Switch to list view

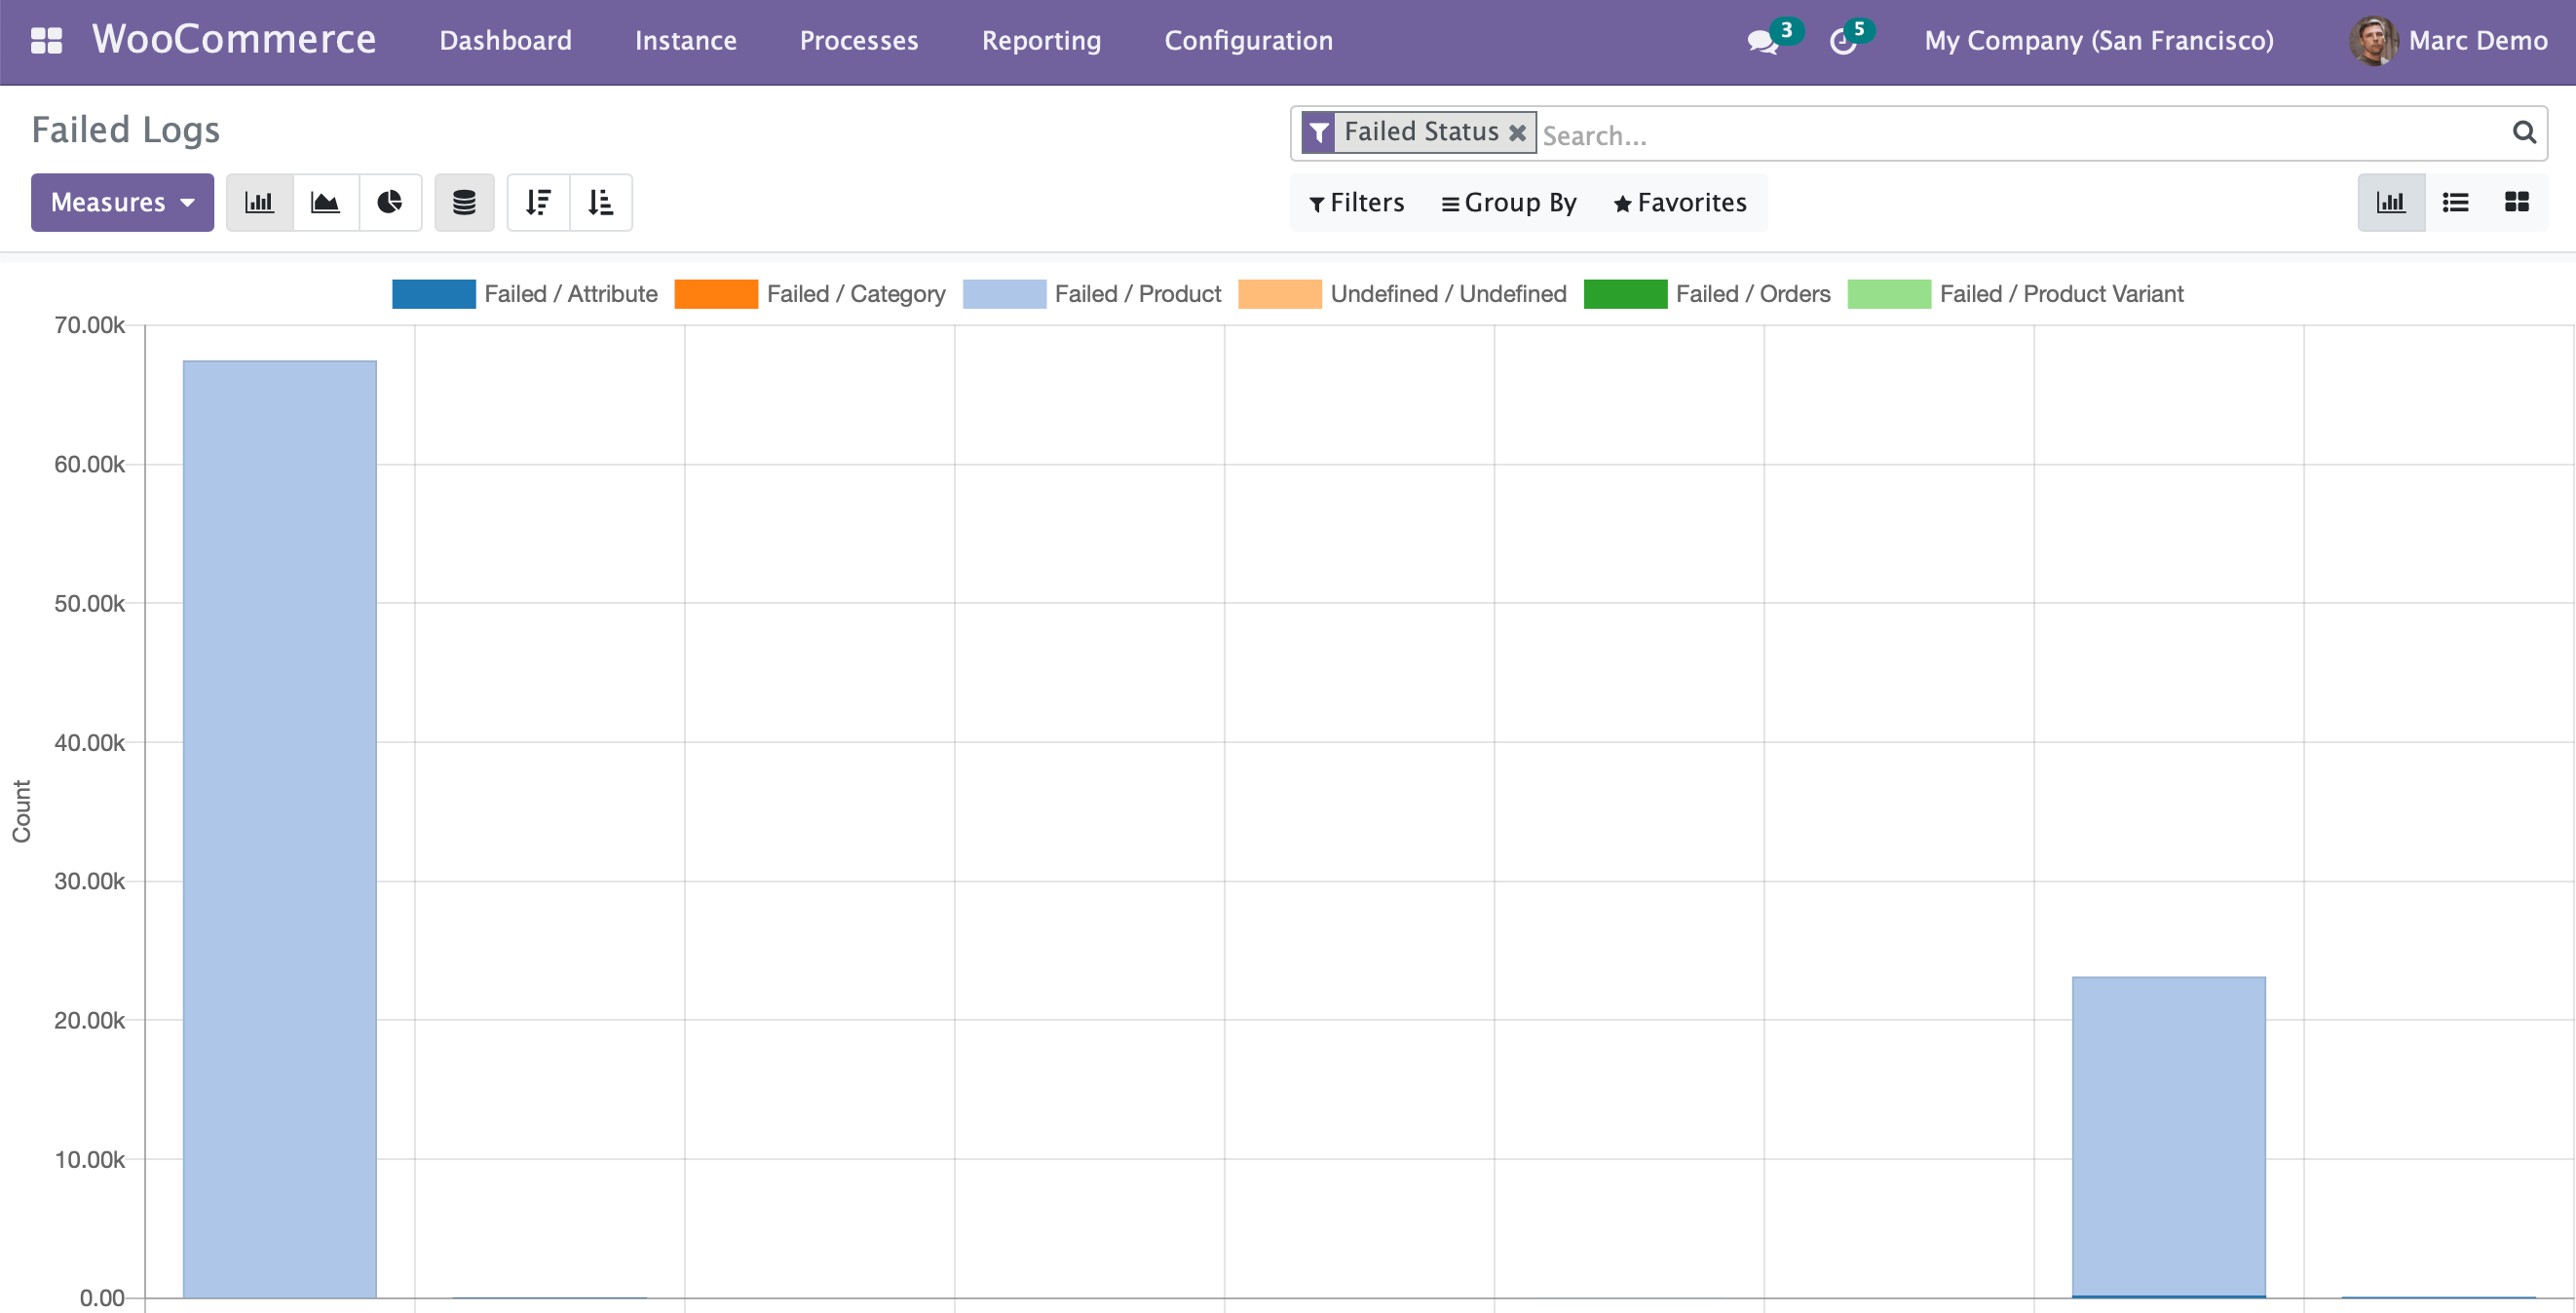pos(2455,203)
